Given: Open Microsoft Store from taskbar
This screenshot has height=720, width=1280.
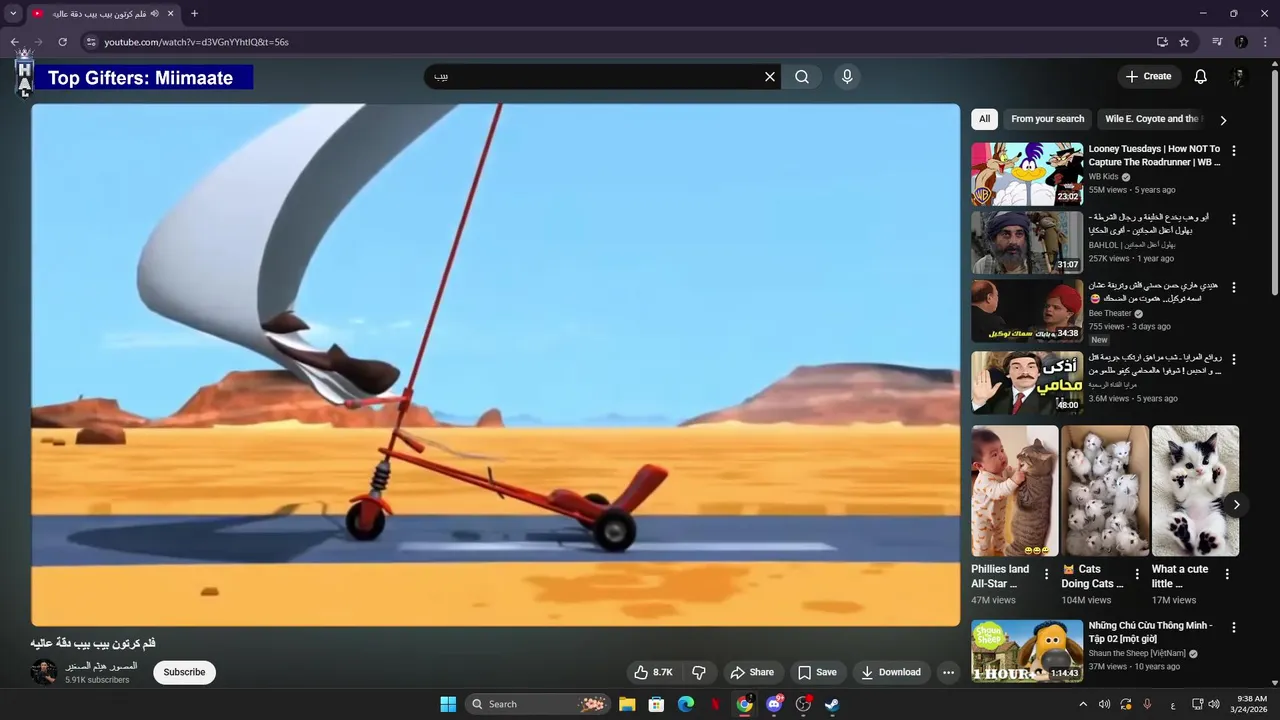Looking at the screenshot, I should click(656, 704).
